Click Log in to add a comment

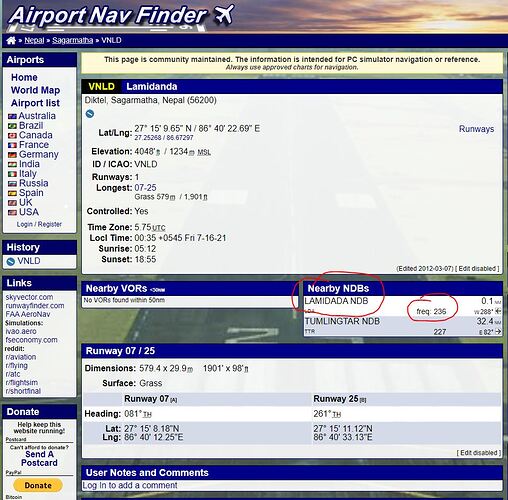(x=130, y=485)
